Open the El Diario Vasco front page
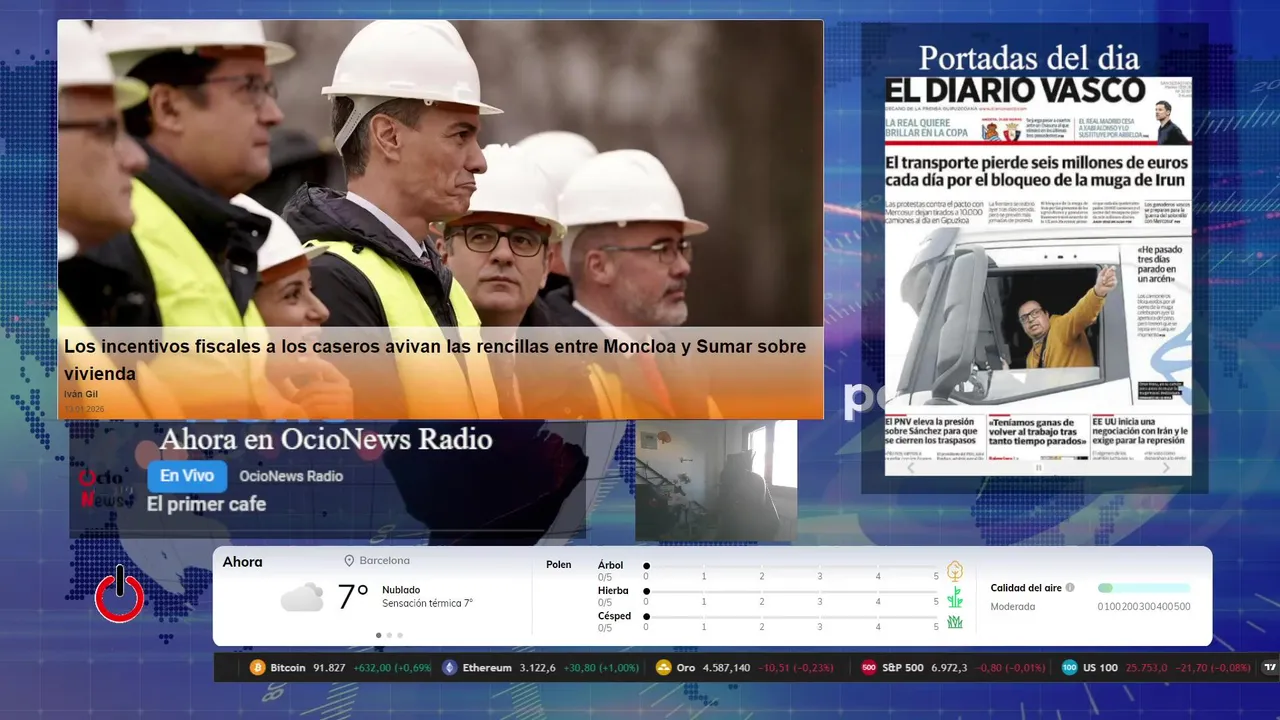The image size is (1280, 720). [x=1038, y=276]
